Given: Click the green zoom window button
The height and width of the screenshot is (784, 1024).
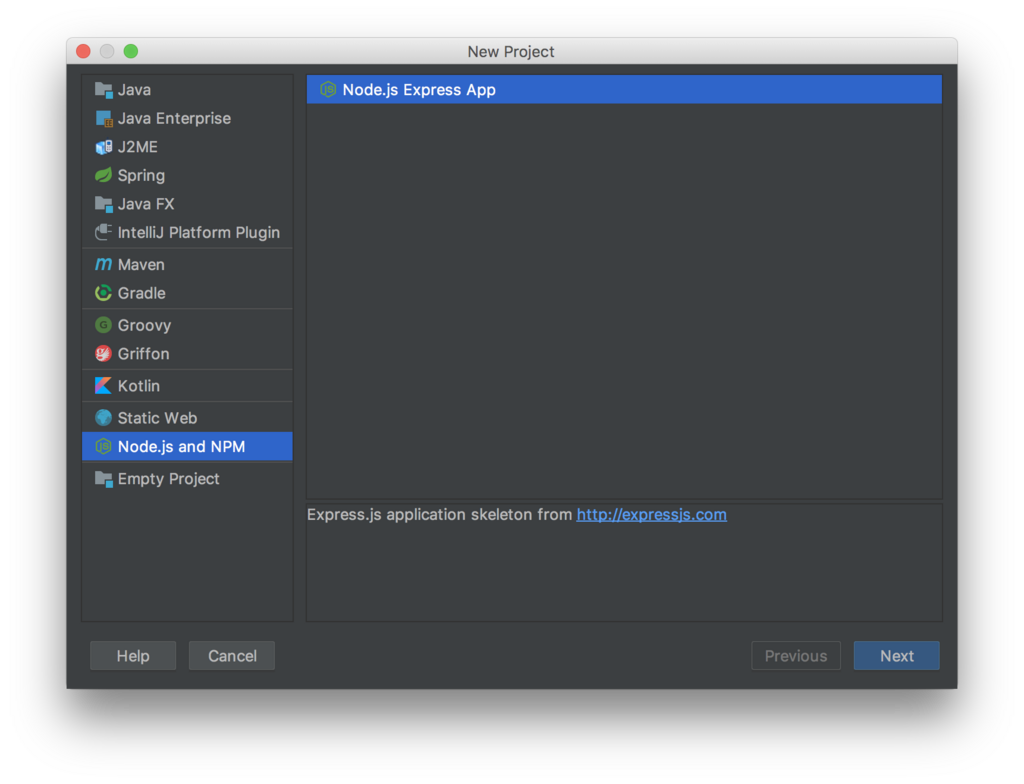Looking at the screenshot, I should (131, 51).
